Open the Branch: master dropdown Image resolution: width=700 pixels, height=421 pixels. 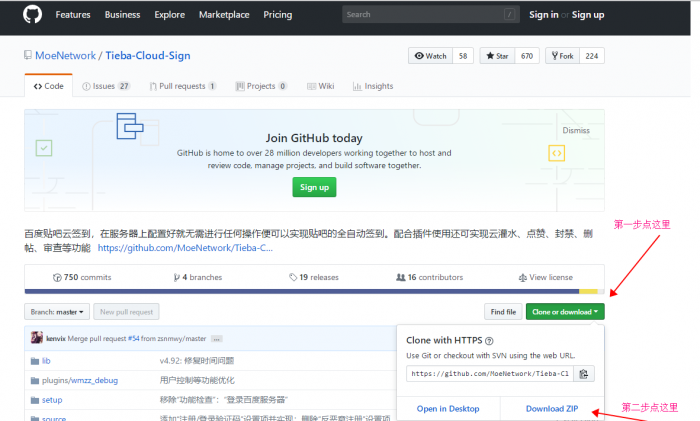point(58,312)
